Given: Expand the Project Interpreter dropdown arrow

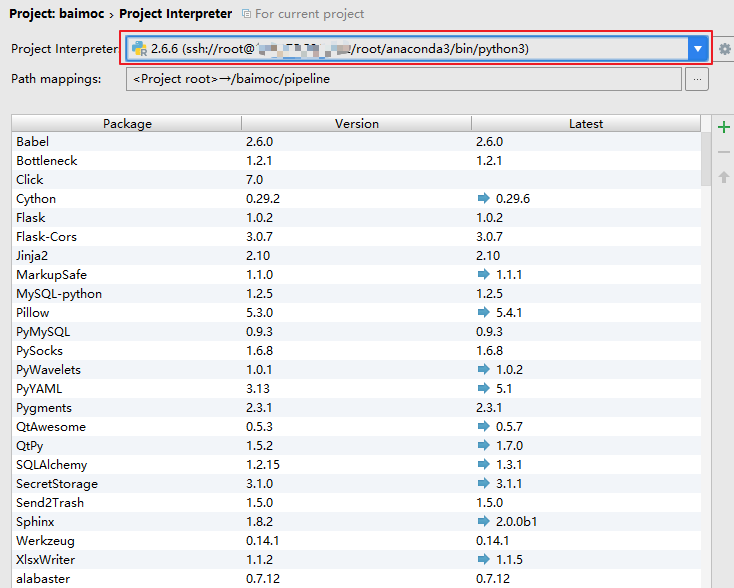Looking at the screenshot, I should [697, 49].
